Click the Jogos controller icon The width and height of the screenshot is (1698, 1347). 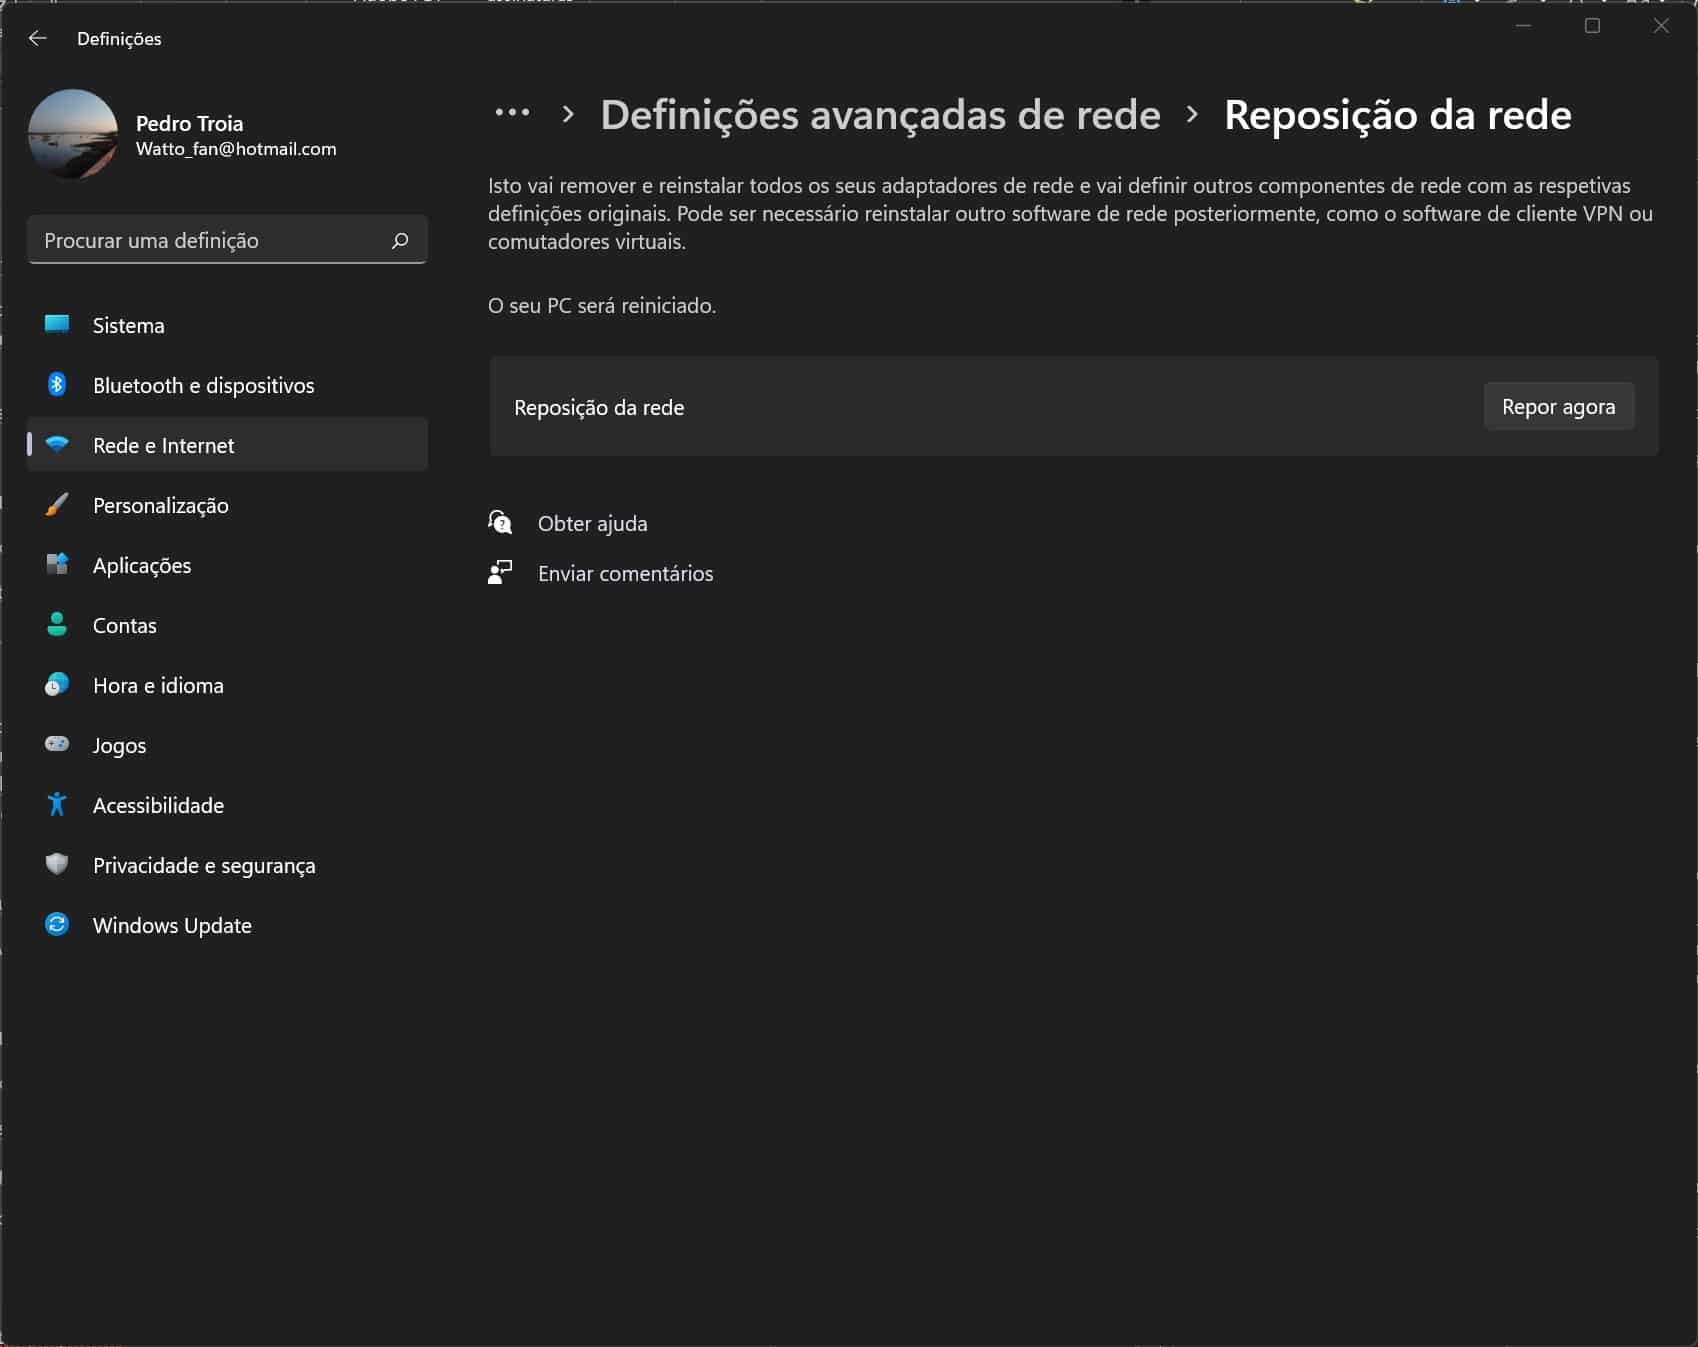(x=57, y=744)
